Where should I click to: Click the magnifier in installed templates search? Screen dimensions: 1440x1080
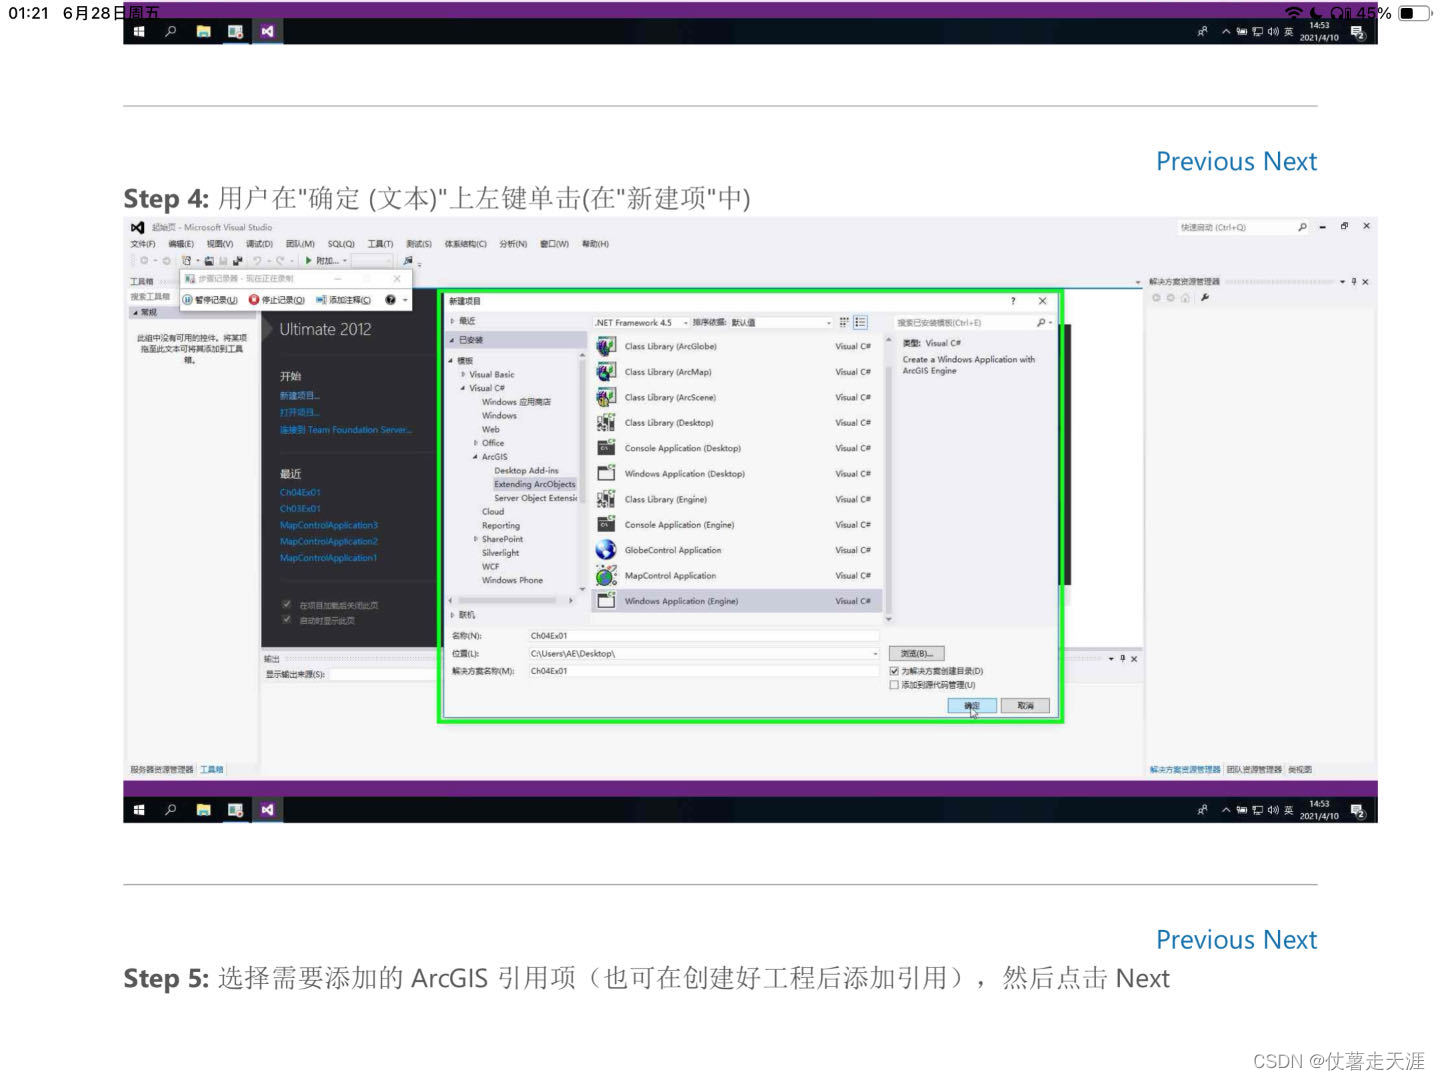coord(1041,322)
